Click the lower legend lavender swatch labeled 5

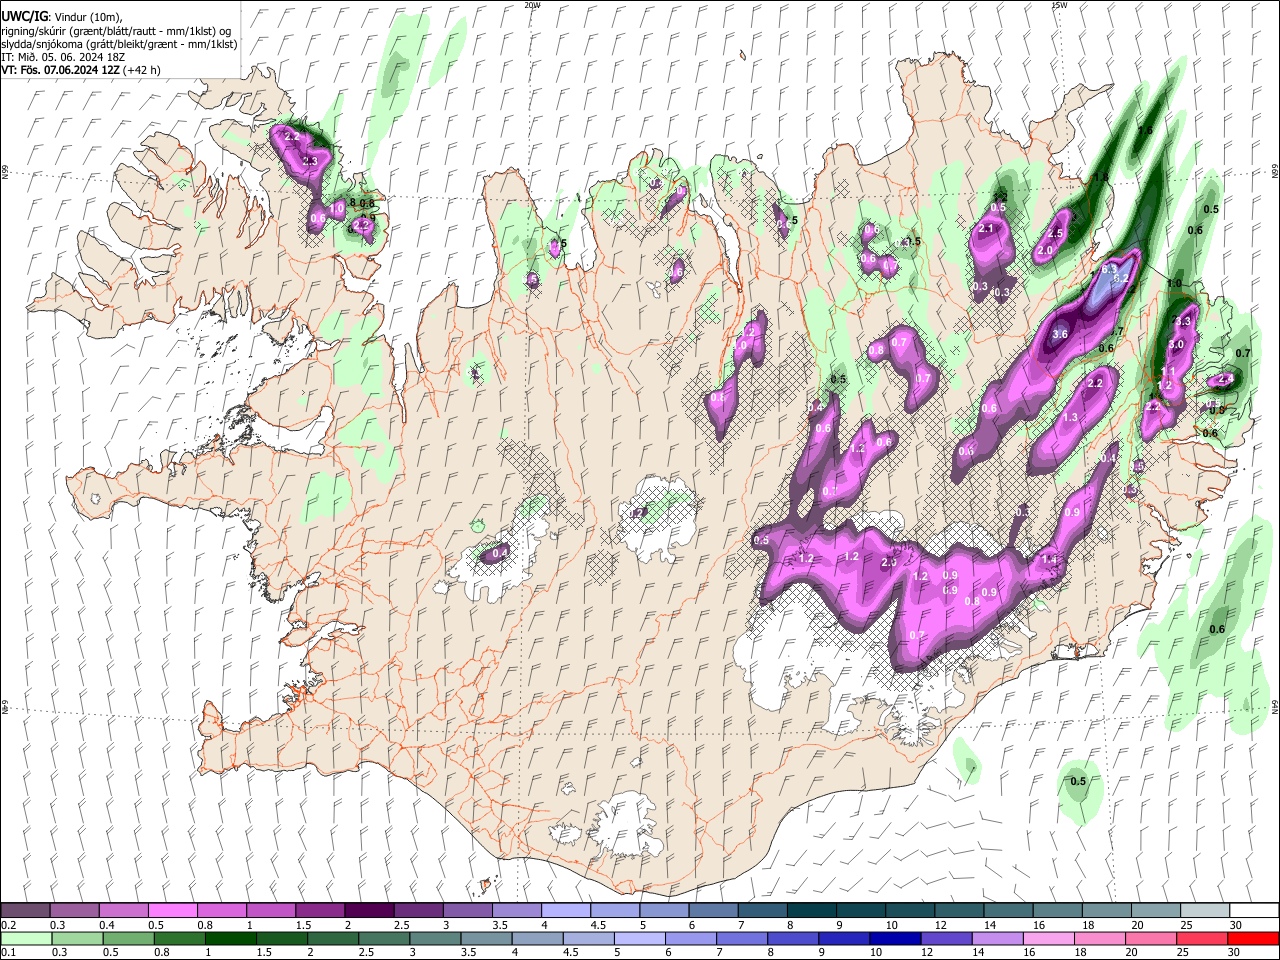640,938
